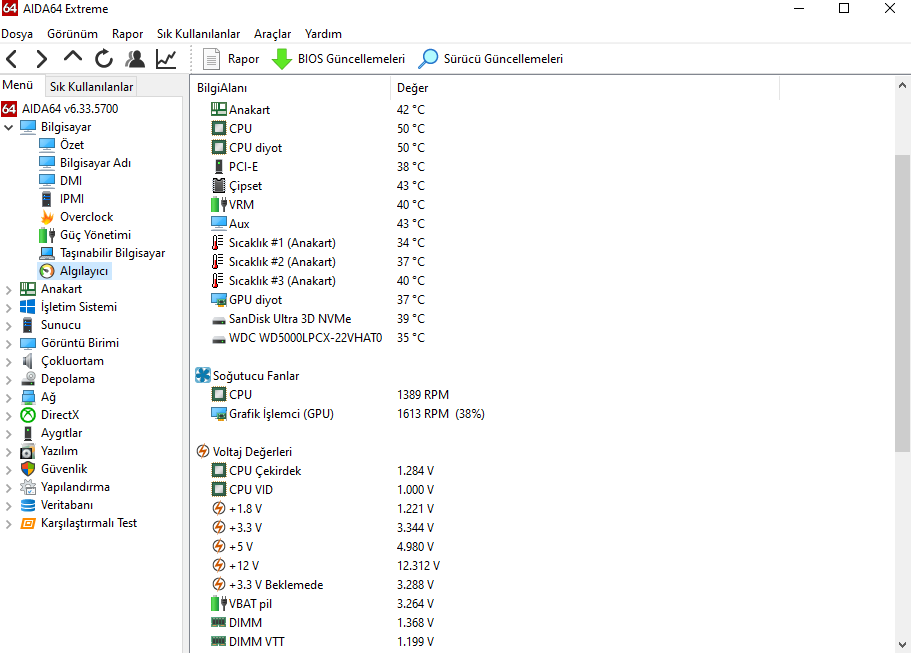Click the up-level arrow toolbar icon
This screenshot has width=911, height=653.
click(73, 57)
